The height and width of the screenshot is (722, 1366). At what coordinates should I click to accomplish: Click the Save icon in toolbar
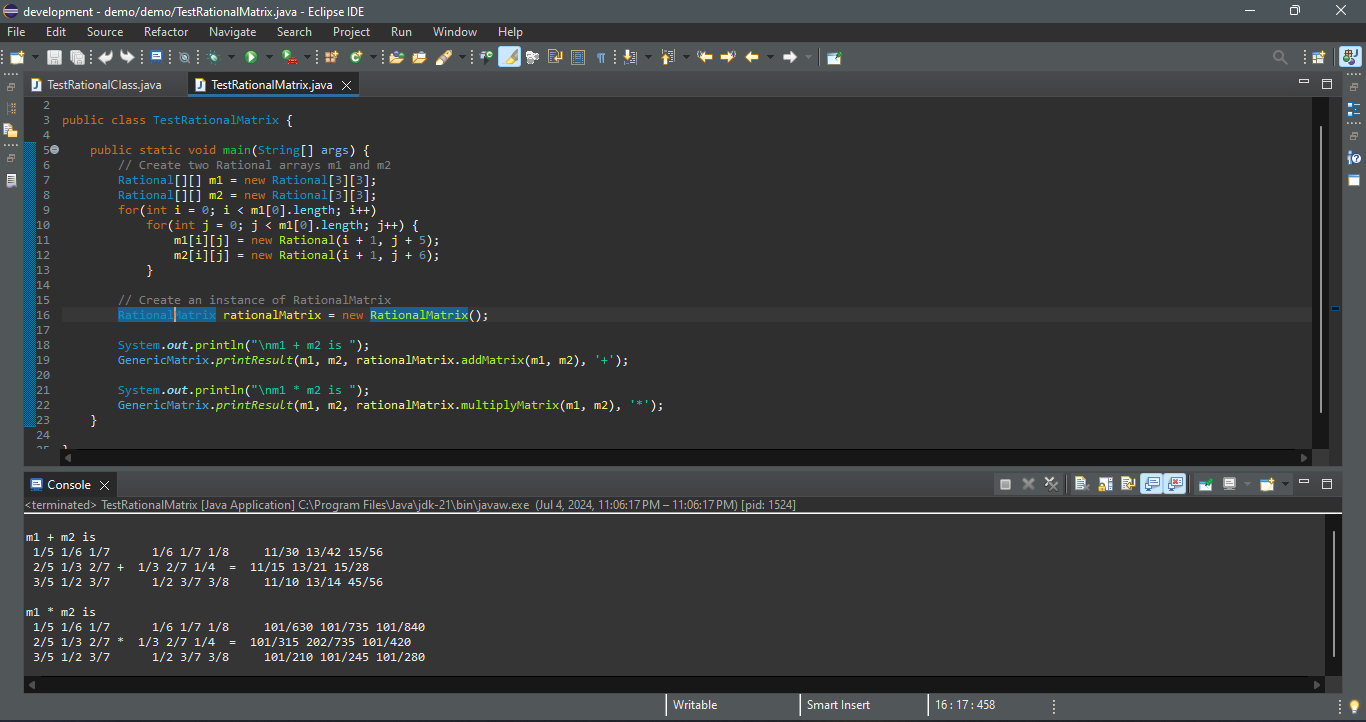(x=54, y=57)
